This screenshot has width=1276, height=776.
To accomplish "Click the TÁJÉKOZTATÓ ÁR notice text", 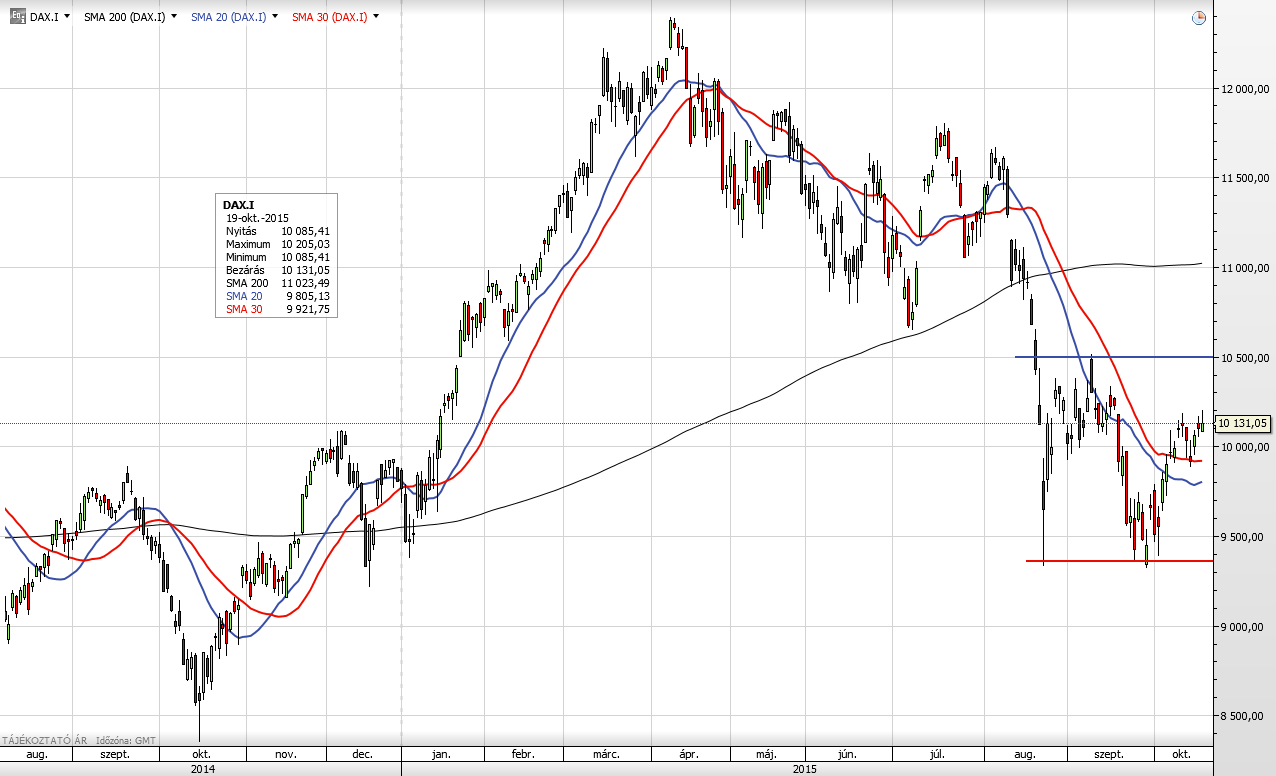I will click(x=45, y=741).
